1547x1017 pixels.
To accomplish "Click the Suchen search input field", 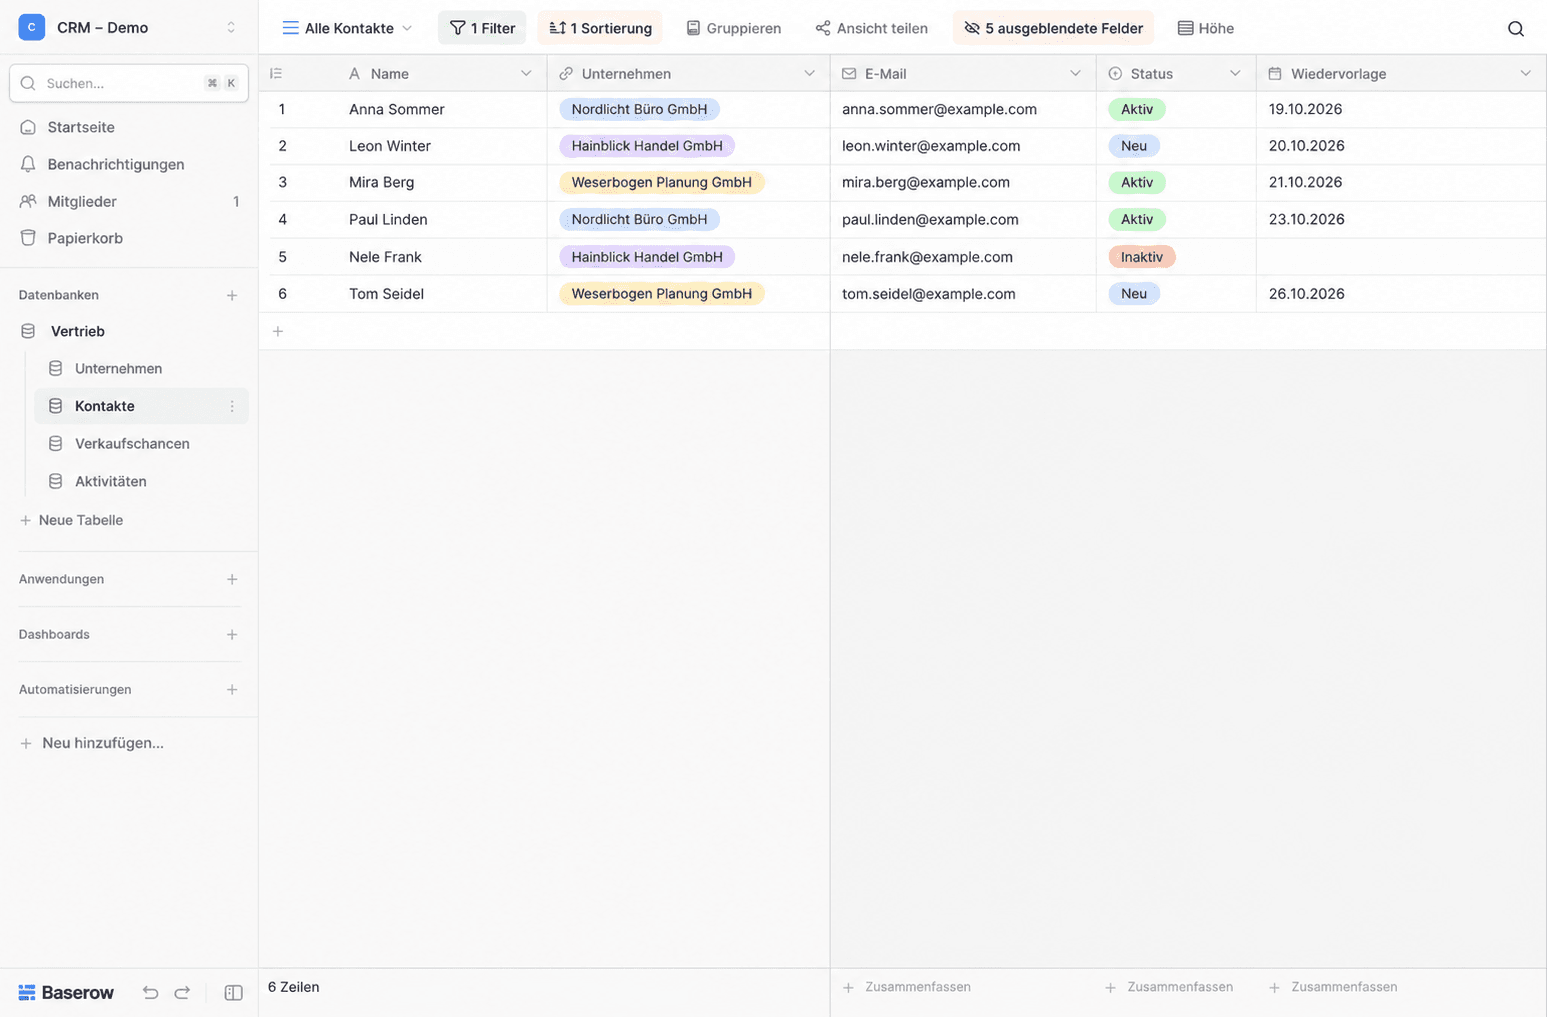I will pos(129,83).
